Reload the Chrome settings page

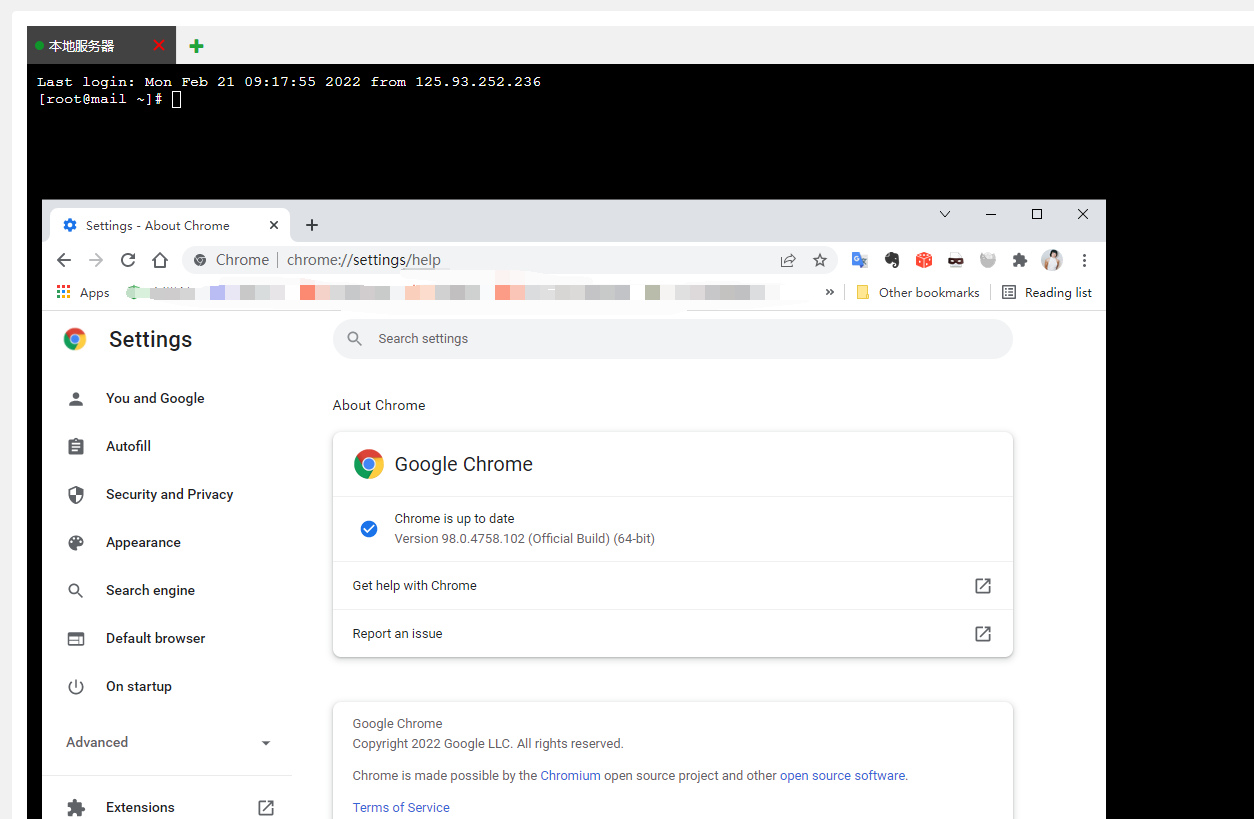click(x=128, y=260)
